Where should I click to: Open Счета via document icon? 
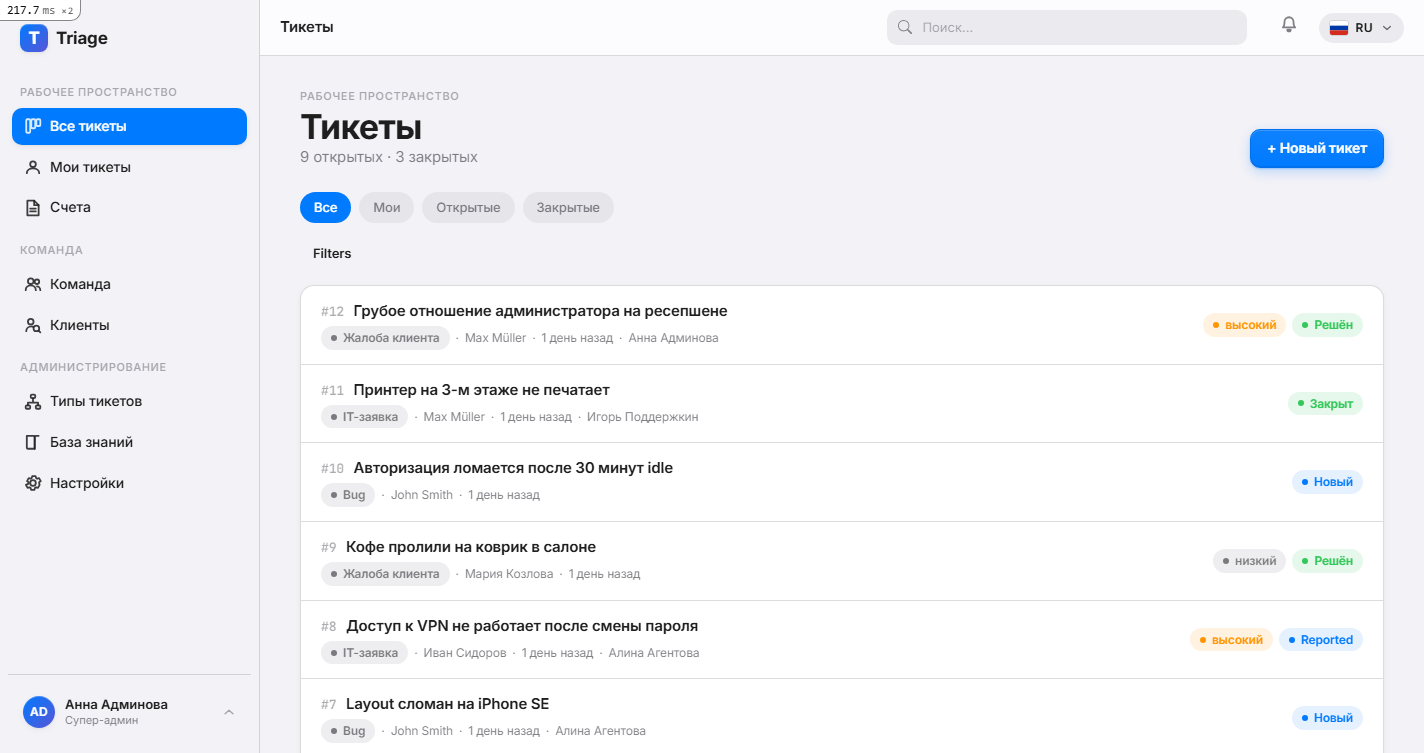[x=32, y=207]
